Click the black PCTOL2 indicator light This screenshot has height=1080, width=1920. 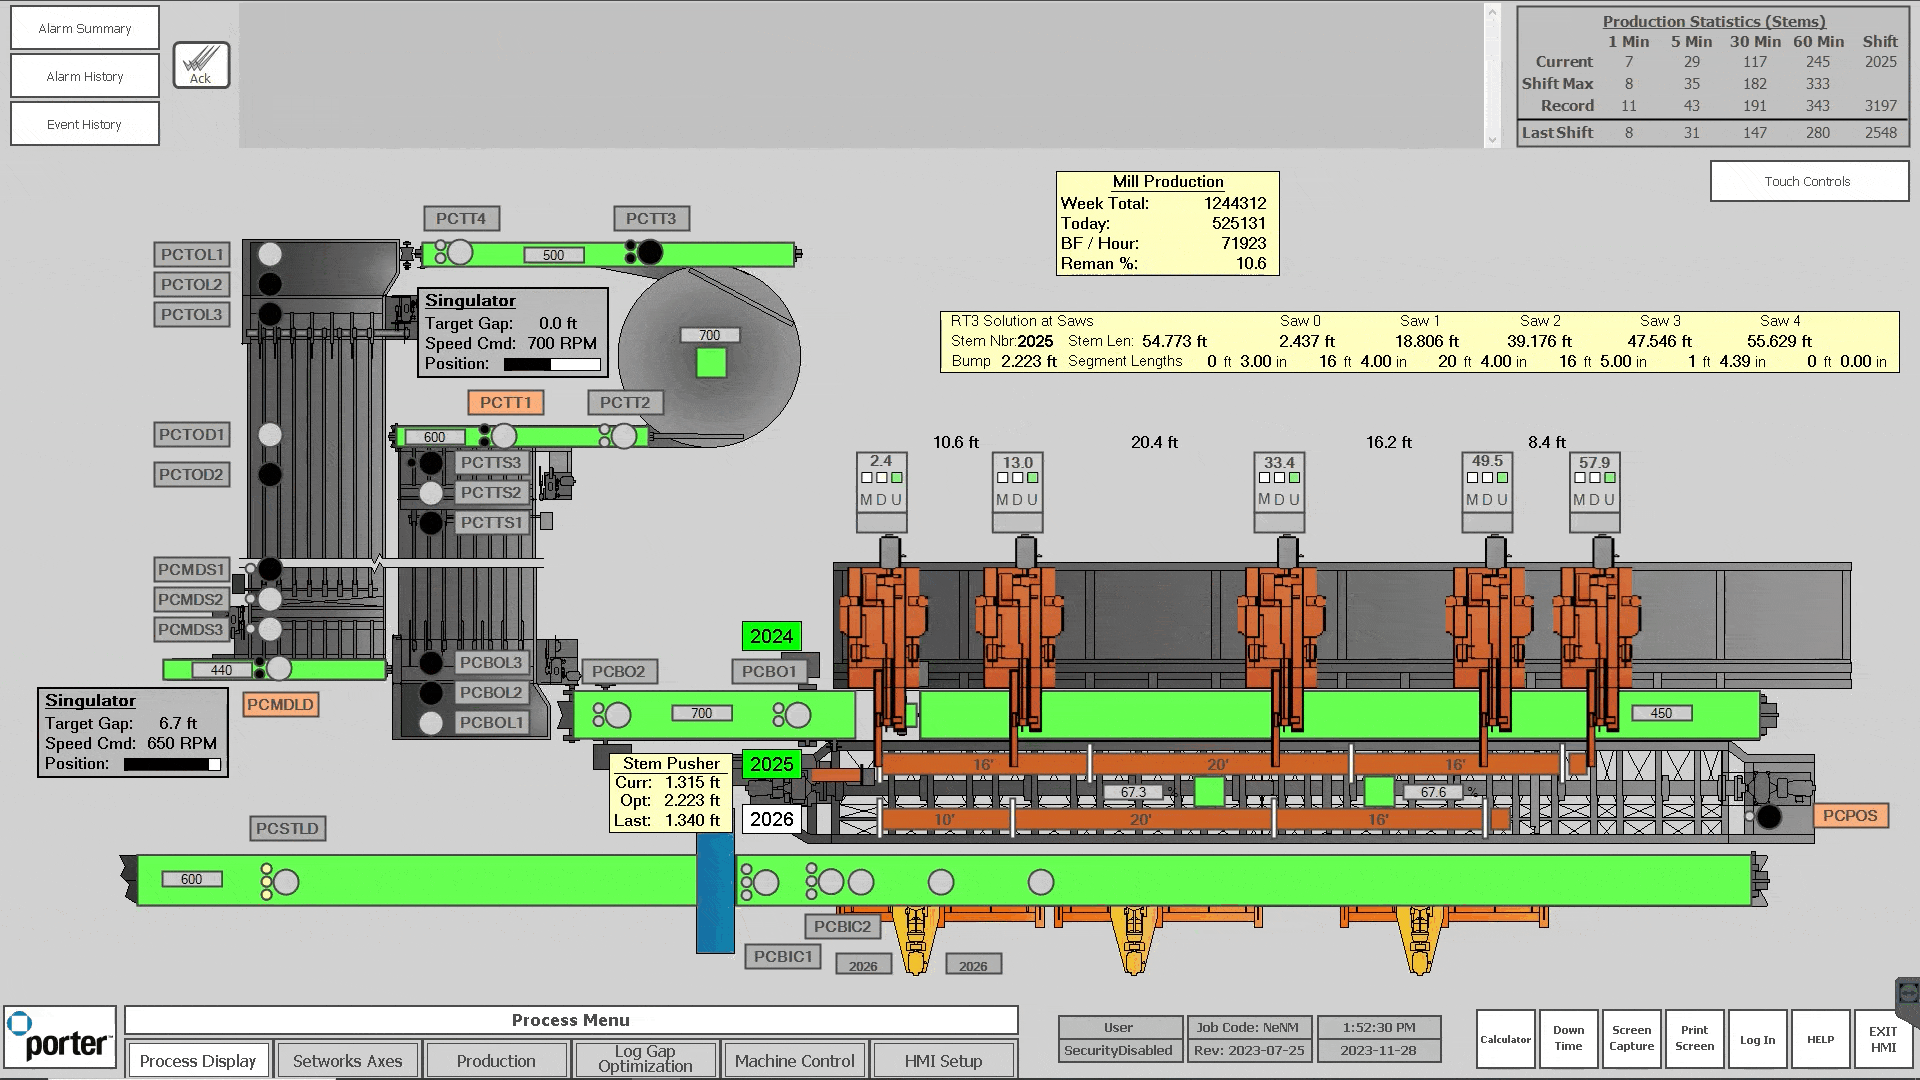[270, 284]
